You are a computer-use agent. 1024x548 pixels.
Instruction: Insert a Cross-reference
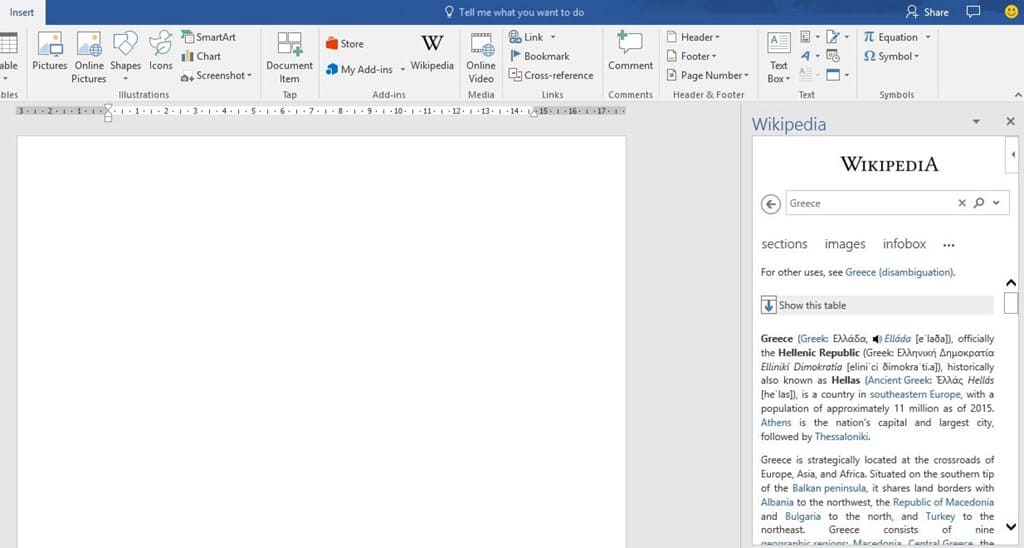551,75
